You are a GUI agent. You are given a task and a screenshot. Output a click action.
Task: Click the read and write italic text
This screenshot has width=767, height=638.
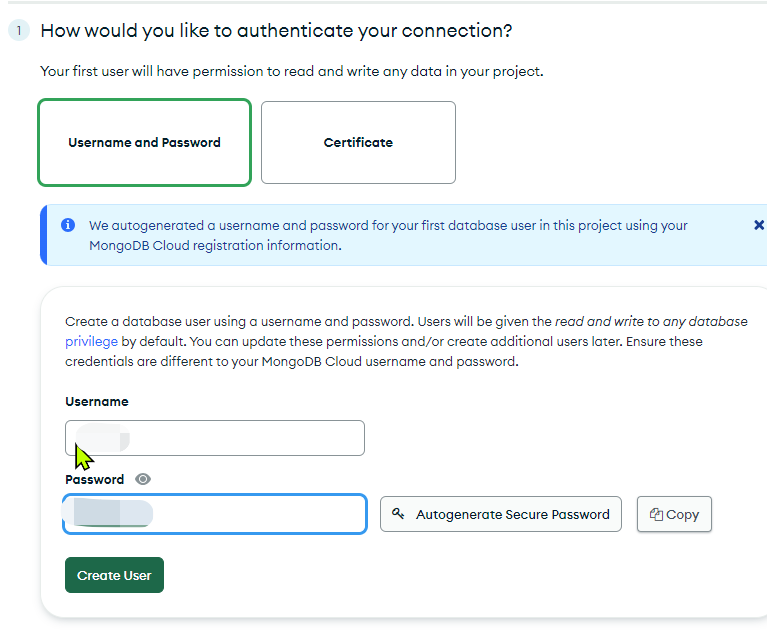click(651, 321)
